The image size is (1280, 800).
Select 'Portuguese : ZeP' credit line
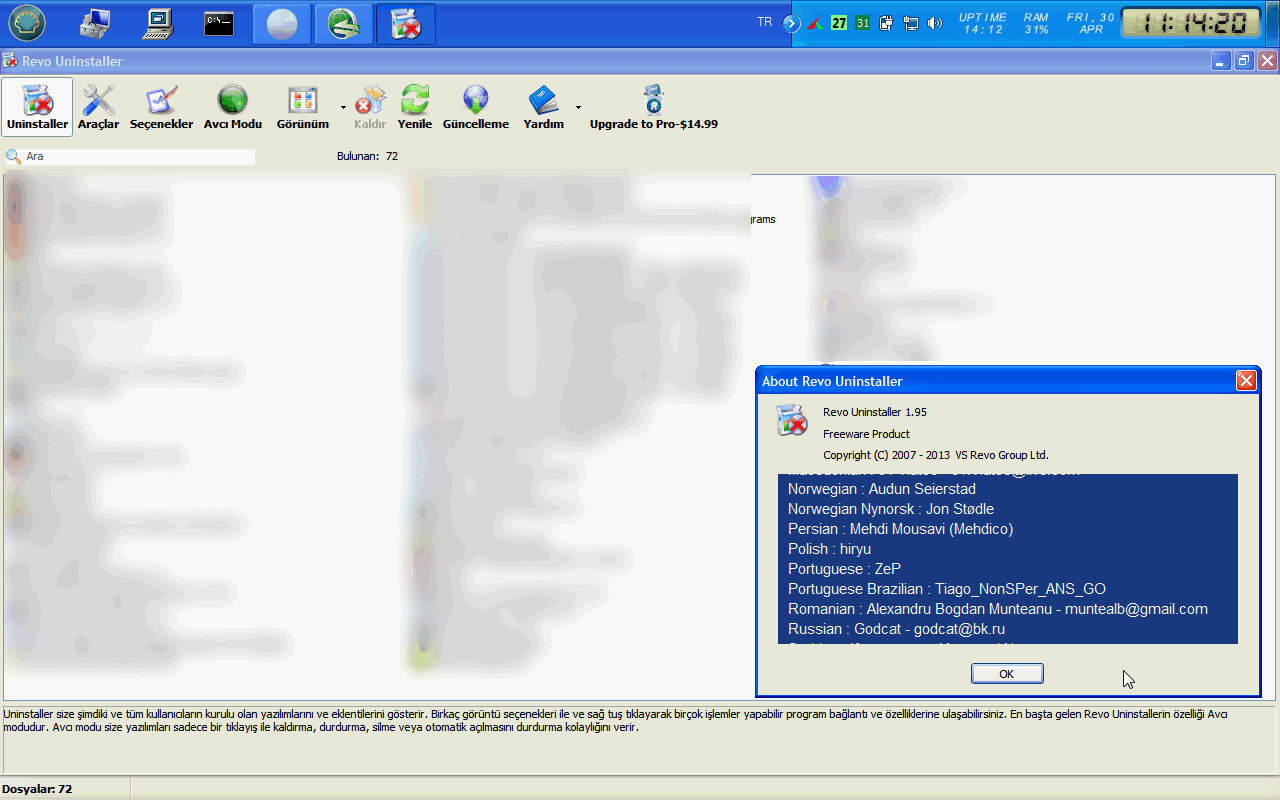click(844, 569)
